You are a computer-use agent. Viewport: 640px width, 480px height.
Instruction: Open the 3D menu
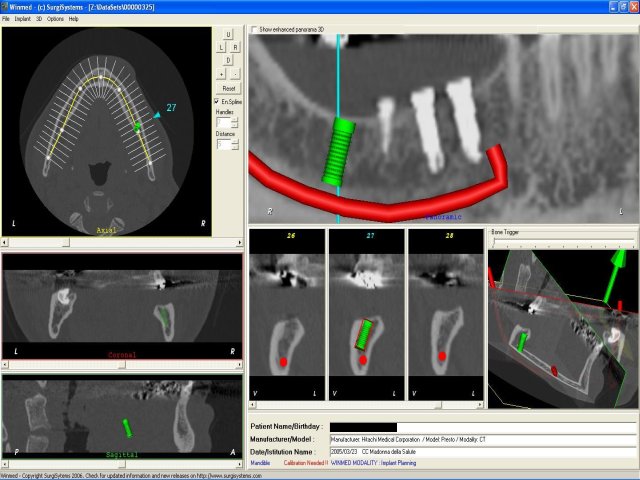pyautogui.click(x=39, y=19)
